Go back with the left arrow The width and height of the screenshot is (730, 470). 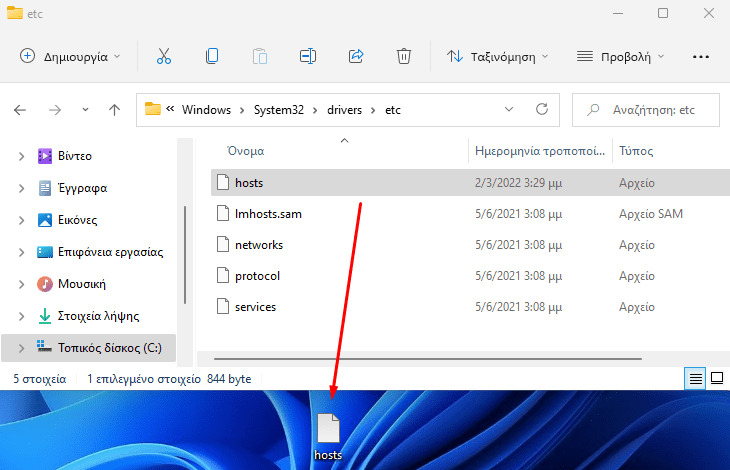coord(20,110)
